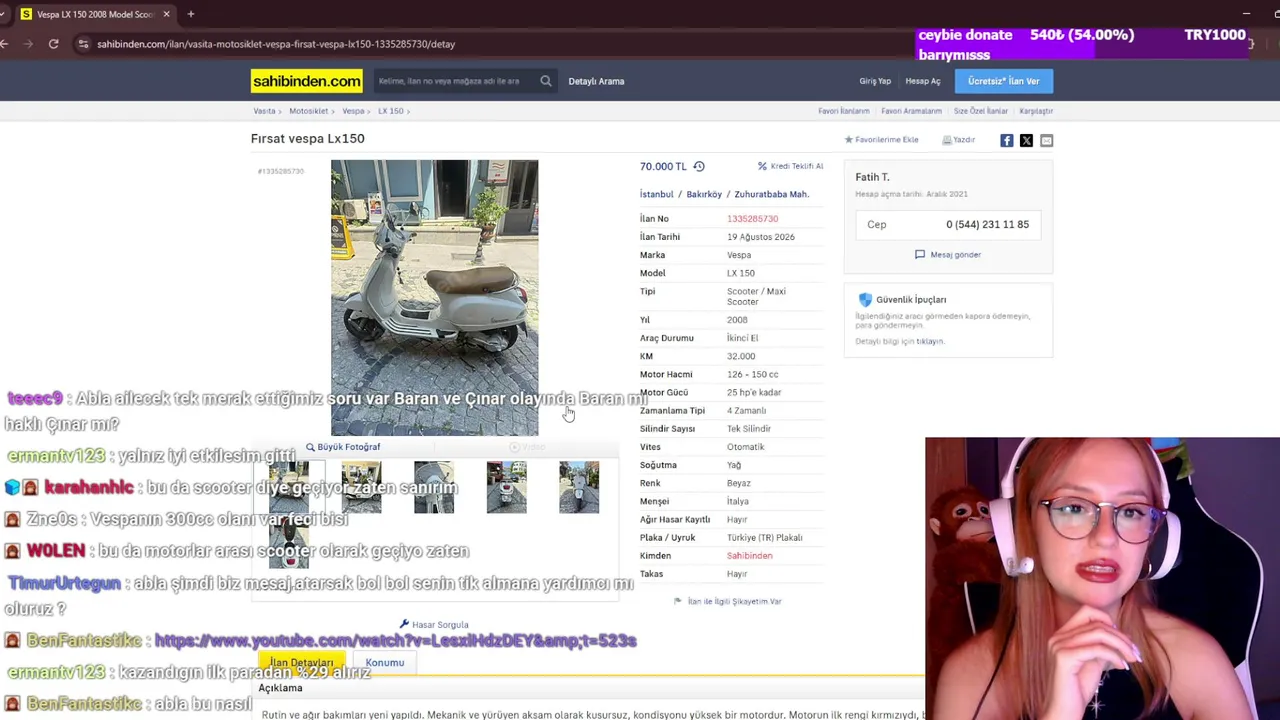The height and width of the screenshot is (720, 1280).
Task: Select the fifth photo thumbnail
Action: pyautogui.click(x=579, y=487)
